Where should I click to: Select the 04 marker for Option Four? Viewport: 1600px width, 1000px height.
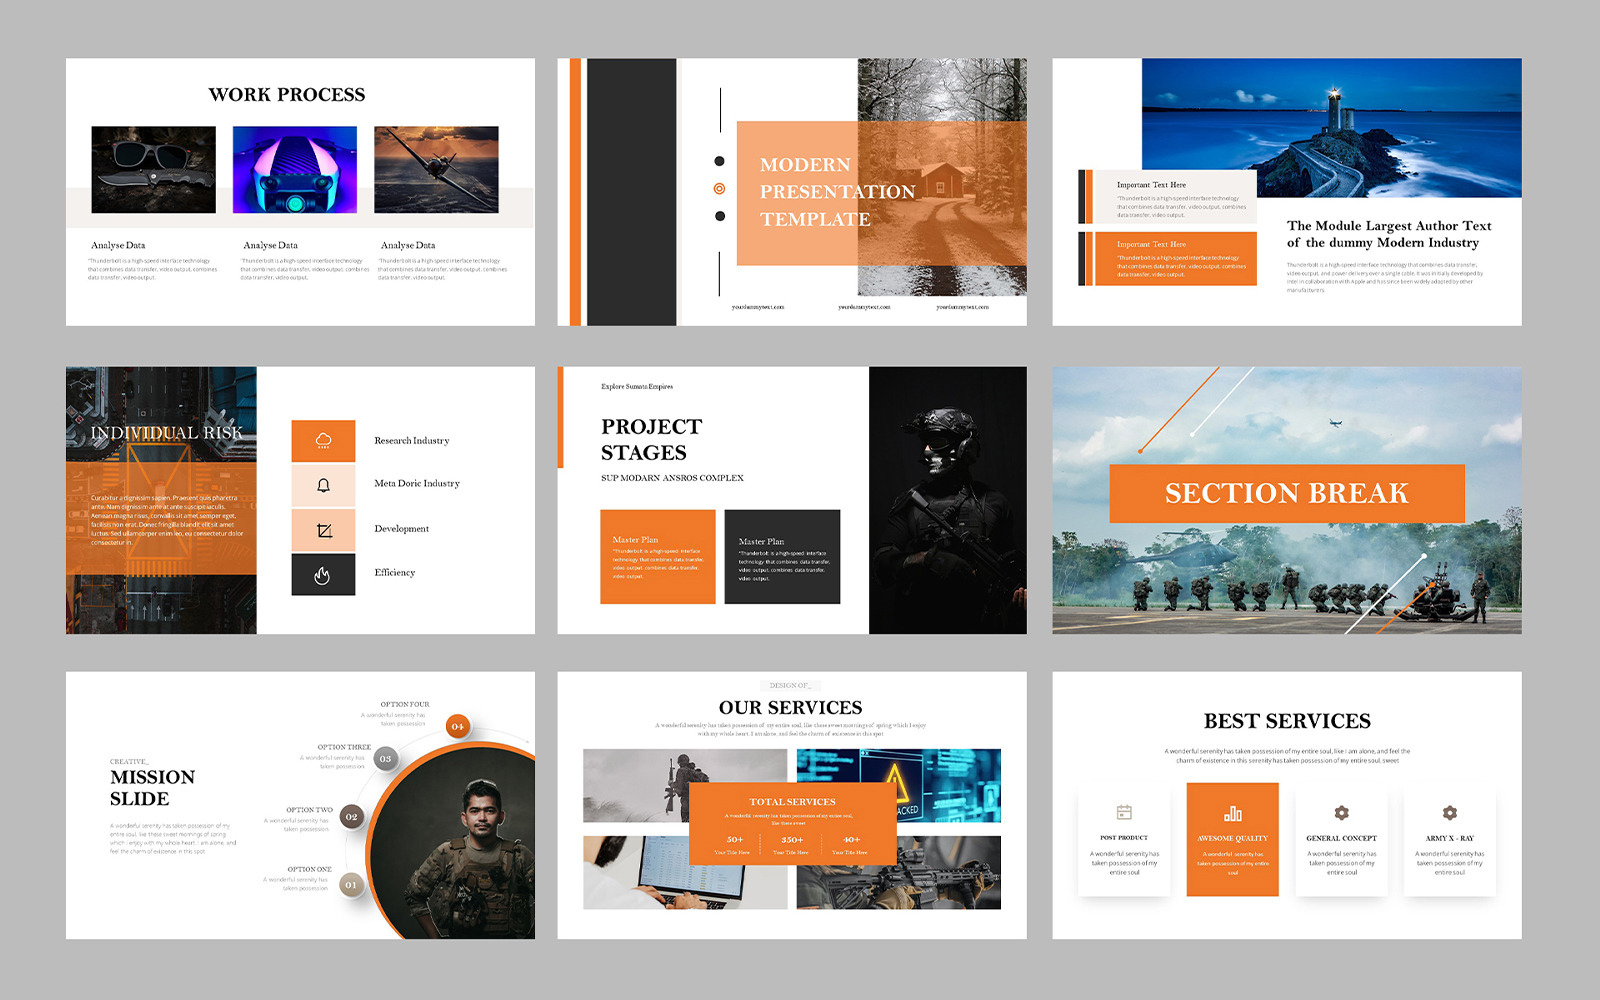pos(455,725)
